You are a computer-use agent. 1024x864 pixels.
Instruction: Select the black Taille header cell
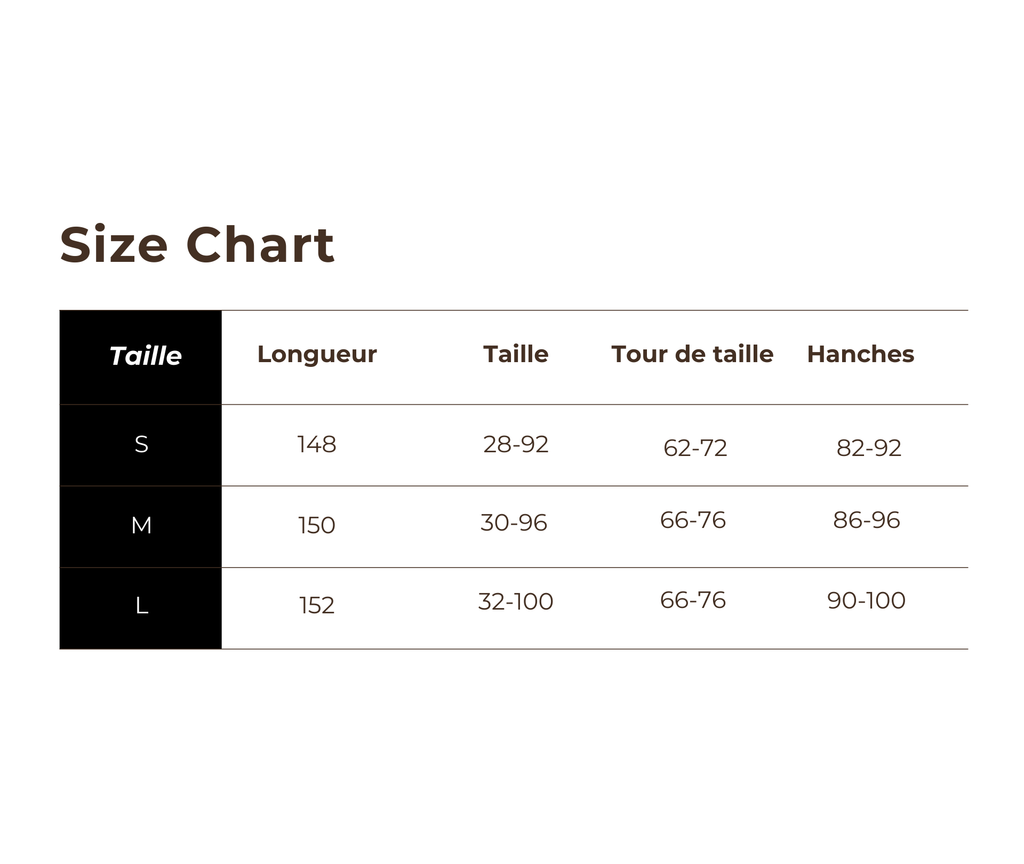click(140, 357)
